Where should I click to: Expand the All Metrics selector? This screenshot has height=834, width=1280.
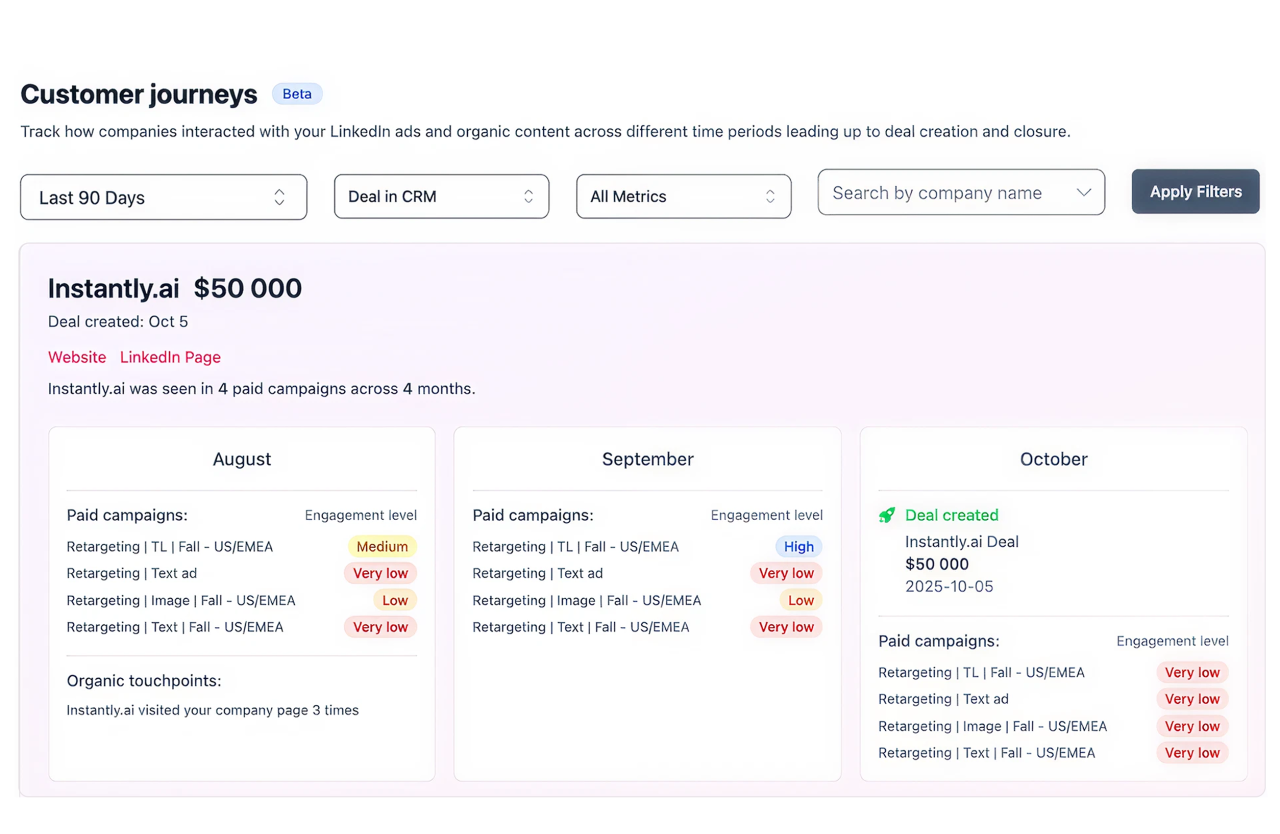point(683,197)
